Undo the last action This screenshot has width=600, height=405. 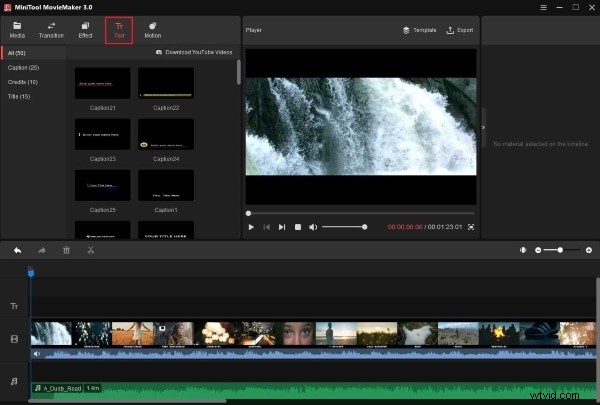[18, 250]
